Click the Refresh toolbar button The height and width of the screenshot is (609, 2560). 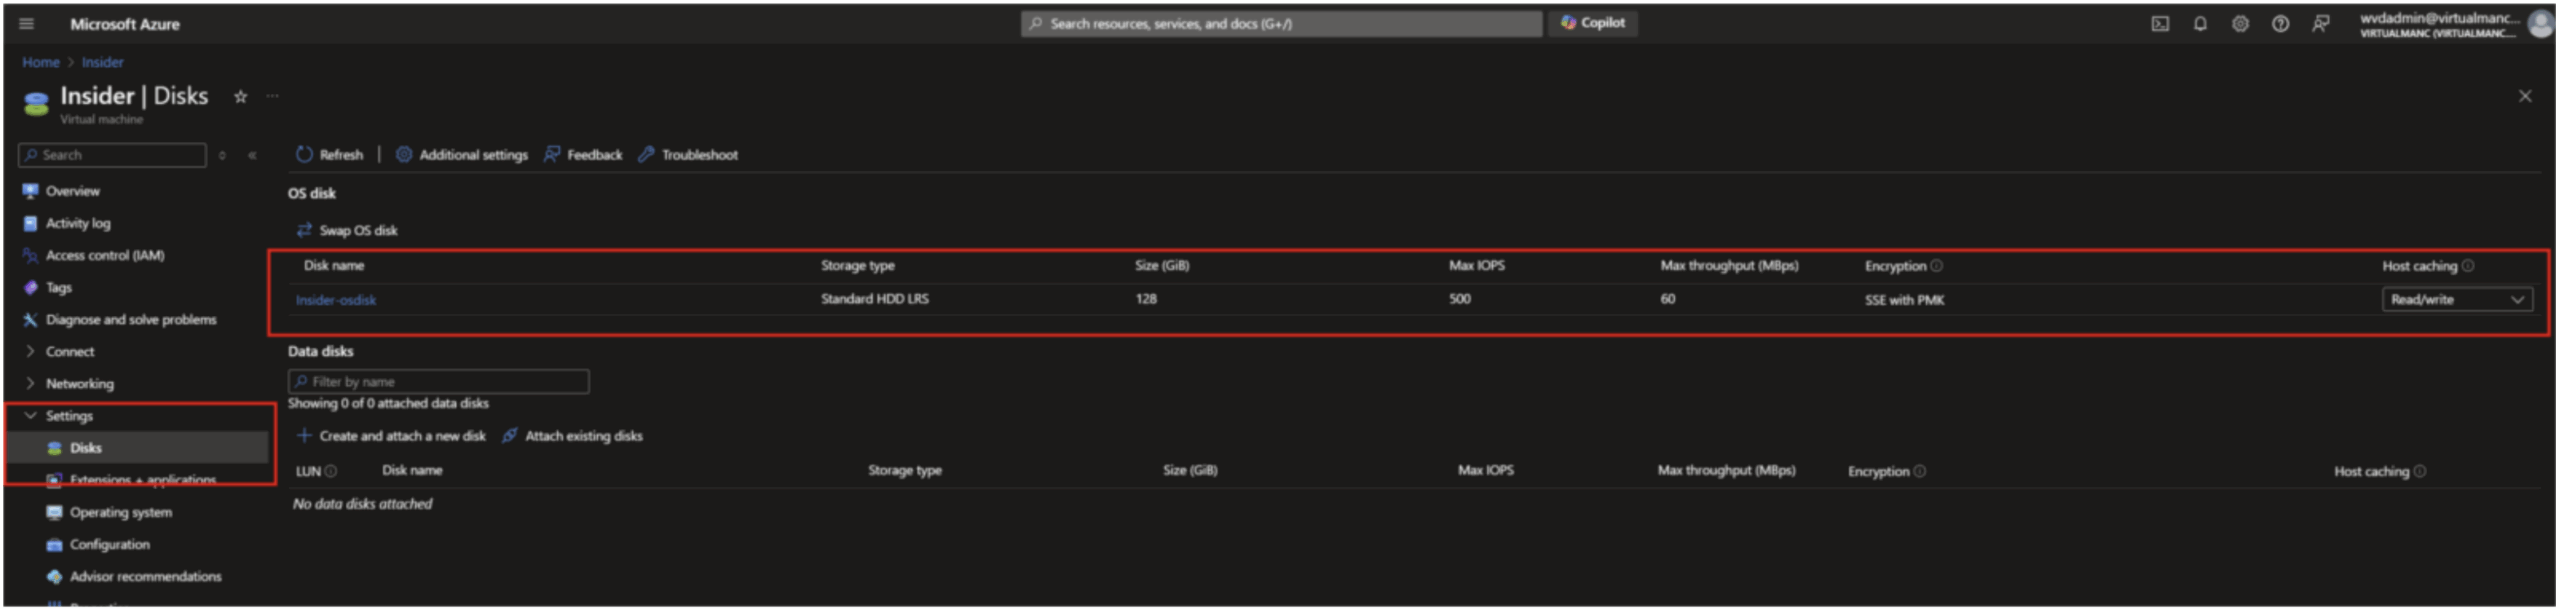329,155
